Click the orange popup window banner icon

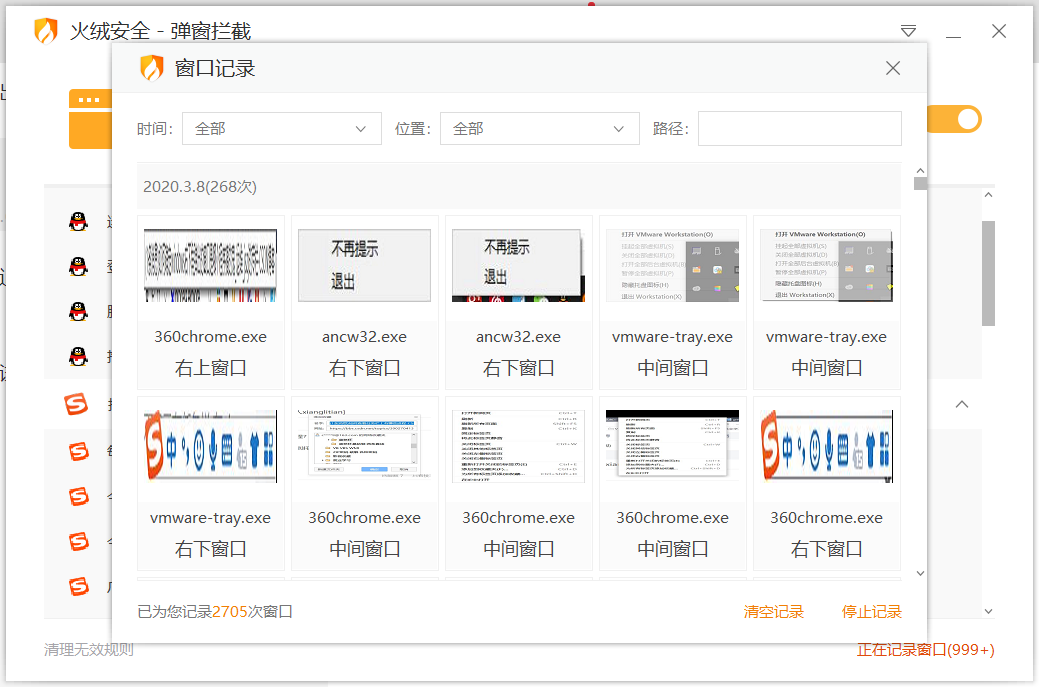click(91, 119)
